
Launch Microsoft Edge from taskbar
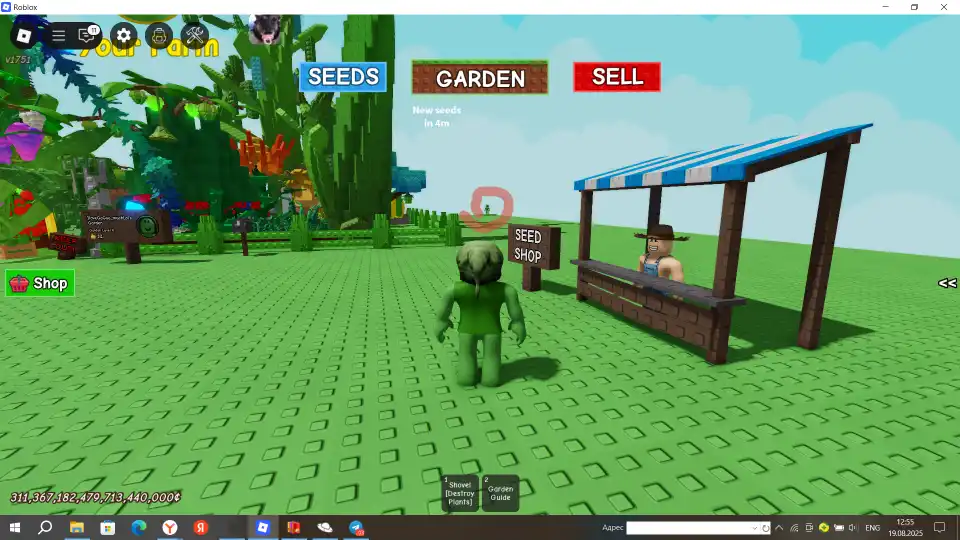coord(139,528)
